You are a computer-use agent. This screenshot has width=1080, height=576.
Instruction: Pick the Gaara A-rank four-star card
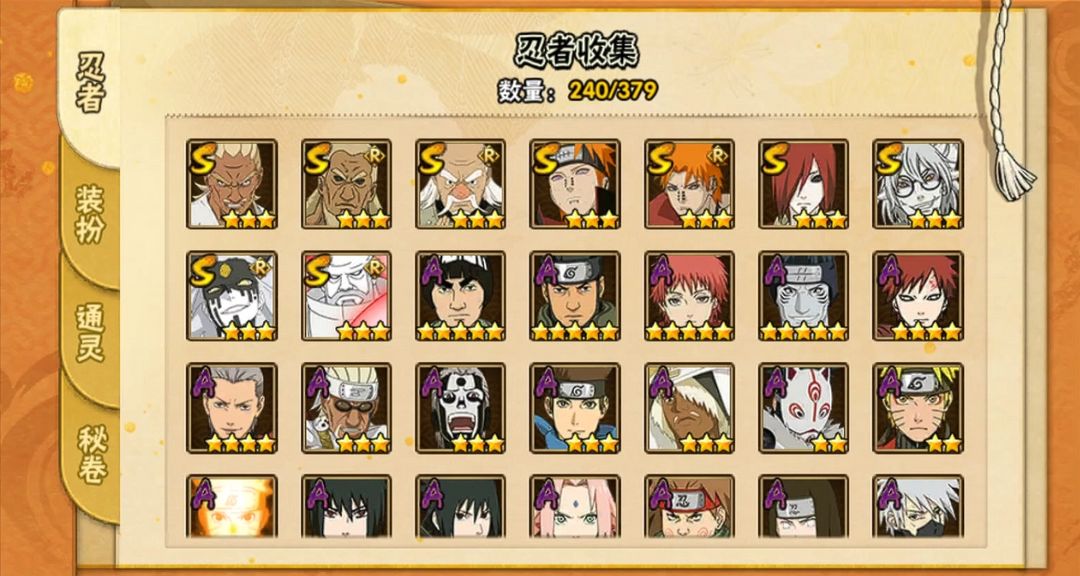(918, 296)
